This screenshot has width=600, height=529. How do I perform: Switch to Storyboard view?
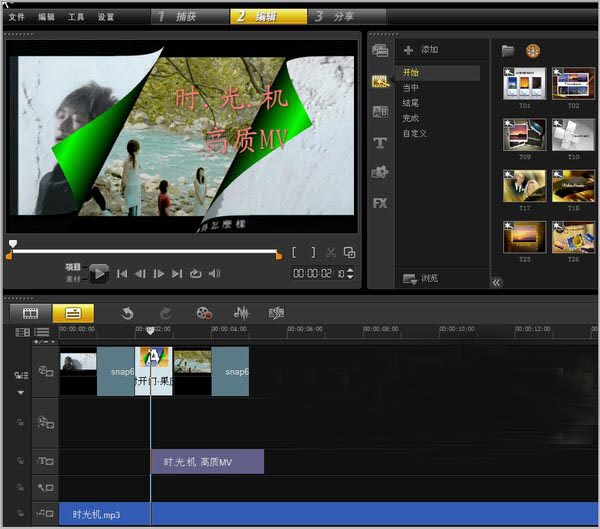click(31, 313)
